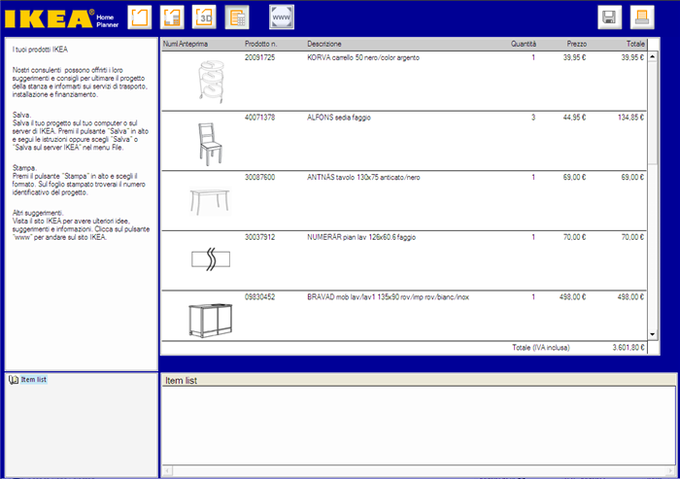The image size is (680, 479).
Task: Open the 2D floor plan view icon
Action: pyautogui.click(x=140, y=17)
